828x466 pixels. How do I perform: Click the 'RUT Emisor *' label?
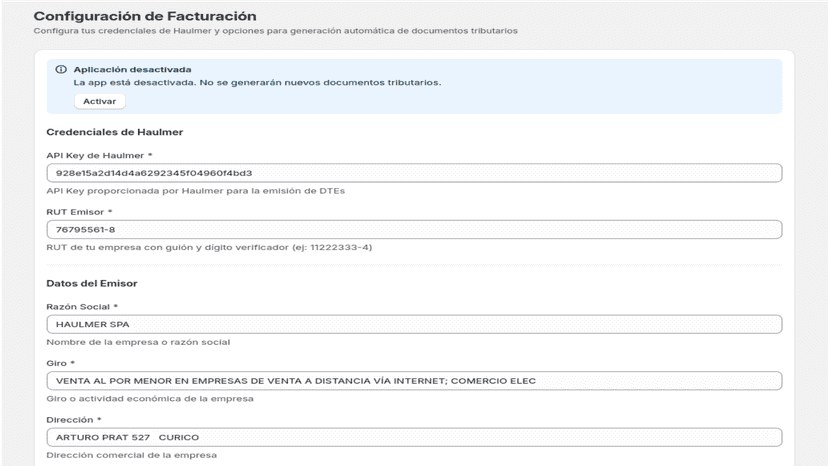[x=79, y=212]
